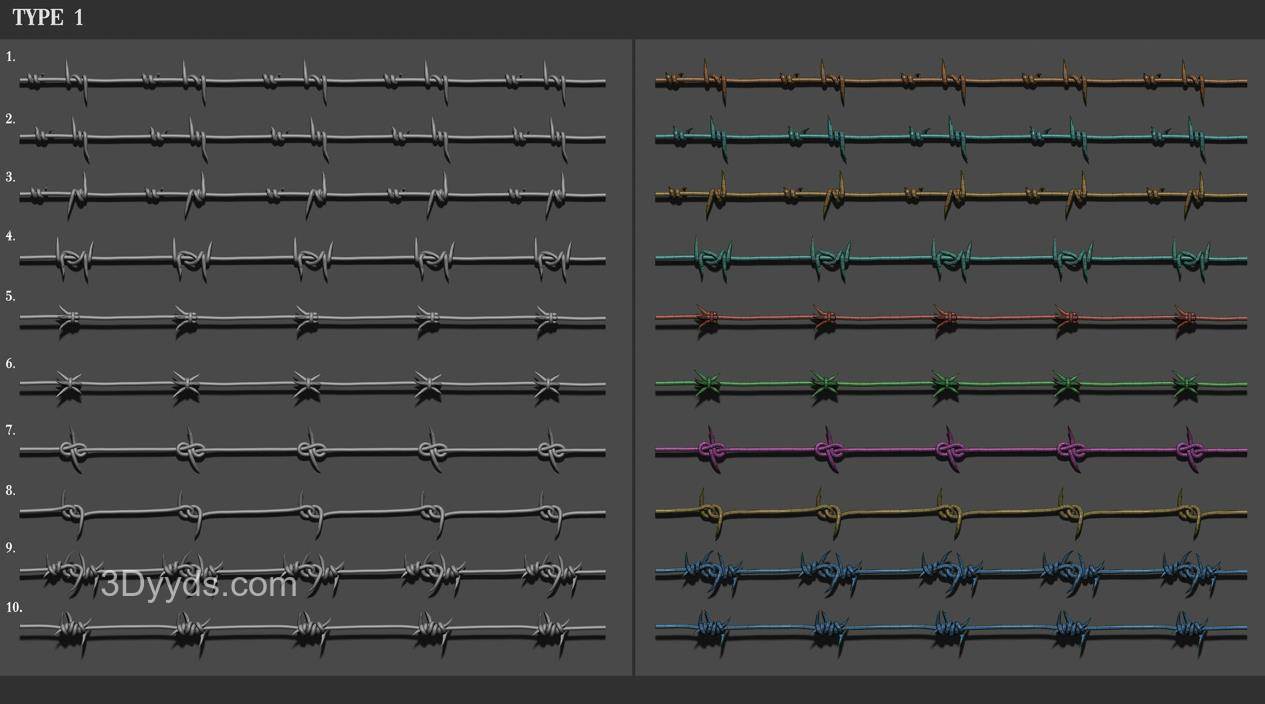The image size is (1265, 704).
Task: Choose the gray looped knot wire number 7
Action: [x=312, y=451]
